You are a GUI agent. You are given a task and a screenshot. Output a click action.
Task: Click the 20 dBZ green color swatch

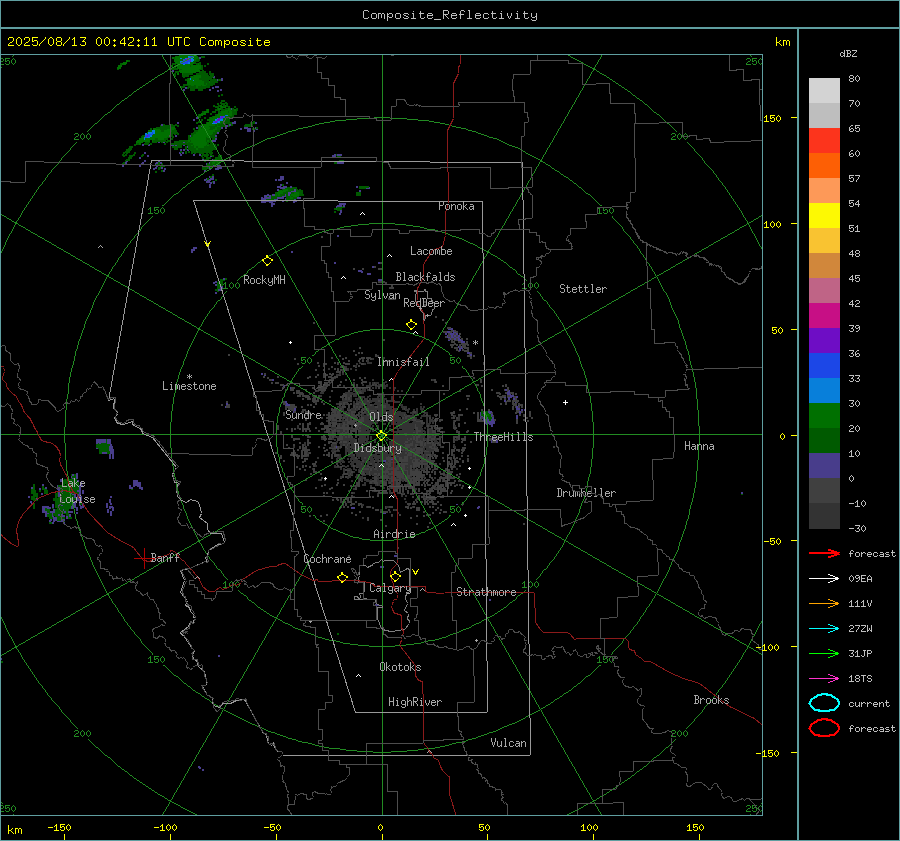tap(824, 416)
